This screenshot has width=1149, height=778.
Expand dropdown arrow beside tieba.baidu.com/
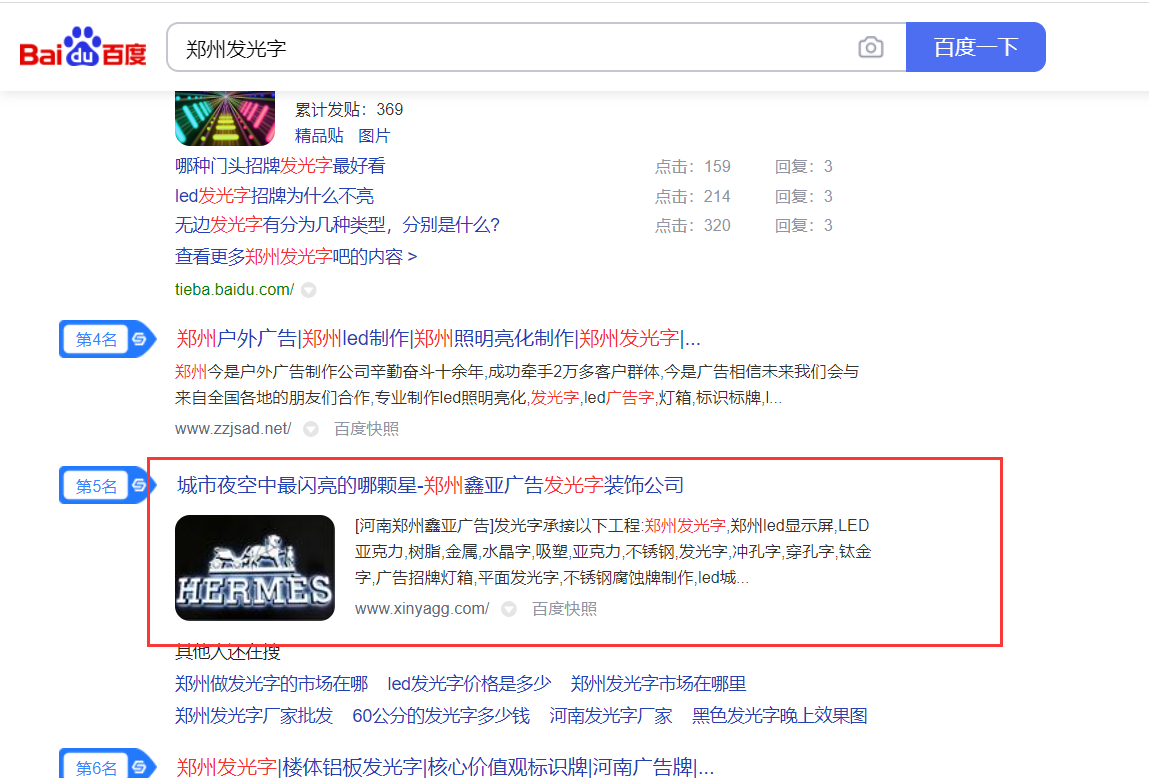pos(309,290)
